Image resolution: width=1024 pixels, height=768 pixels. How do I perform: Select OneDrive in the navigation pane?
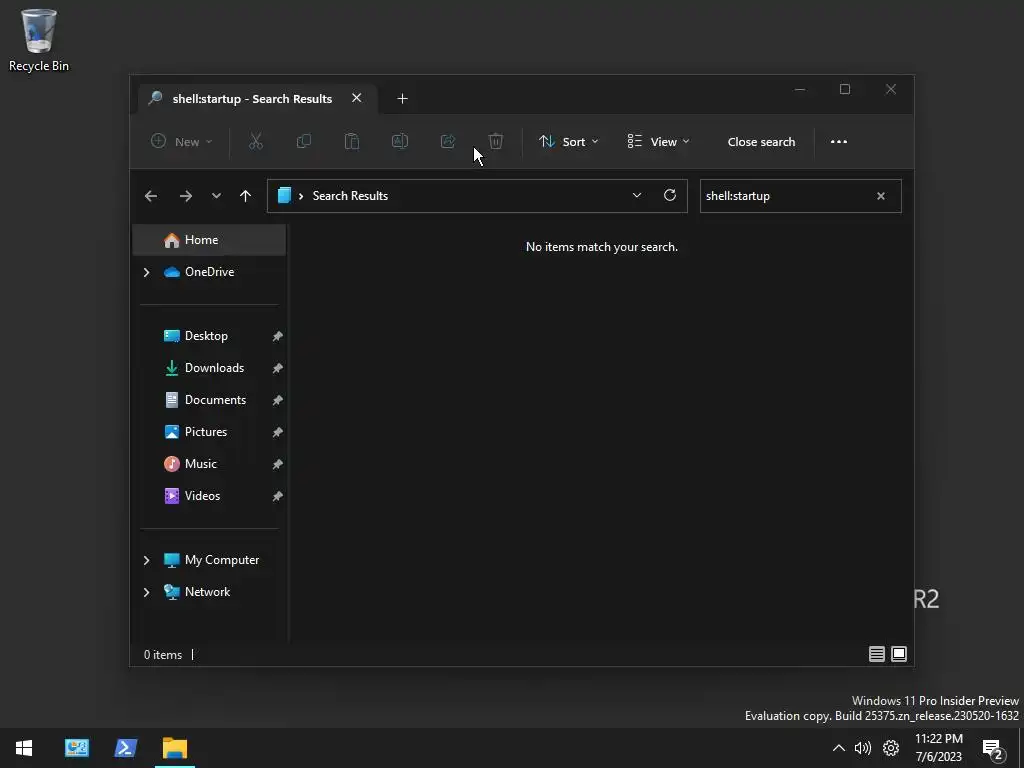pyautogui.click(x=209, y=272)
